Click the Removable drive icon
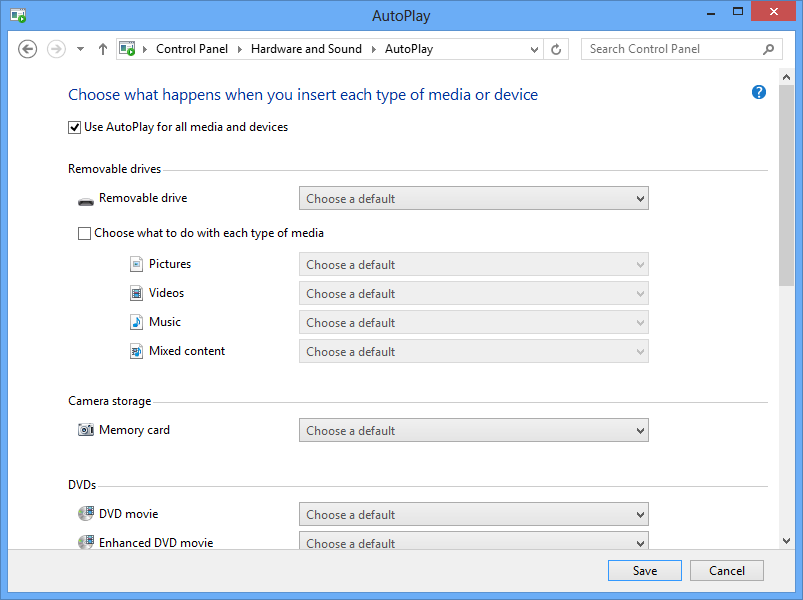Viewport: 803px width, 600px height. tap(85, 199)
